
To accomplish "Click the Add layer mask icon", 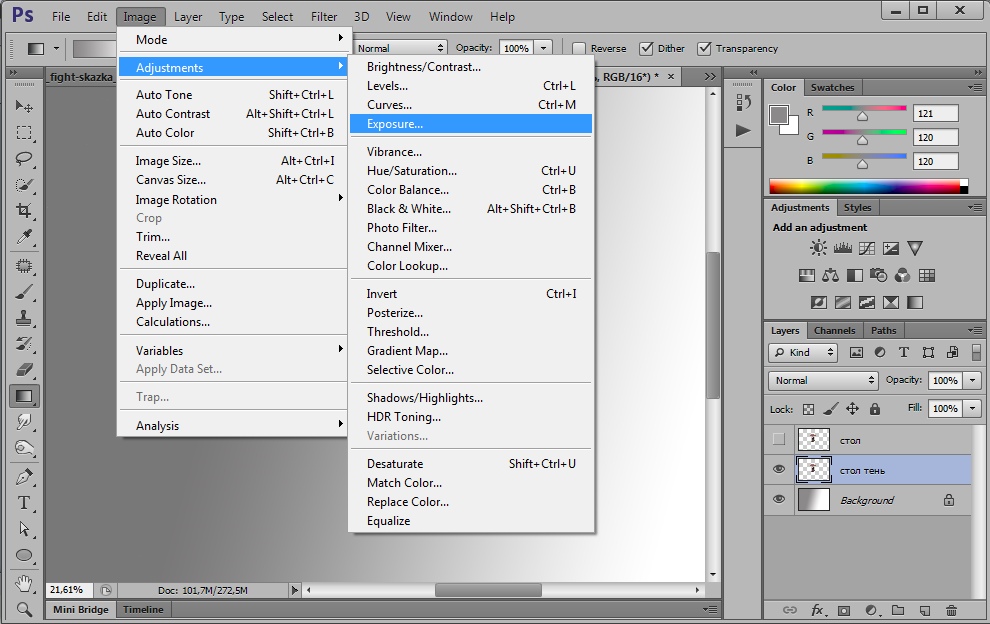I will (844, 610).
